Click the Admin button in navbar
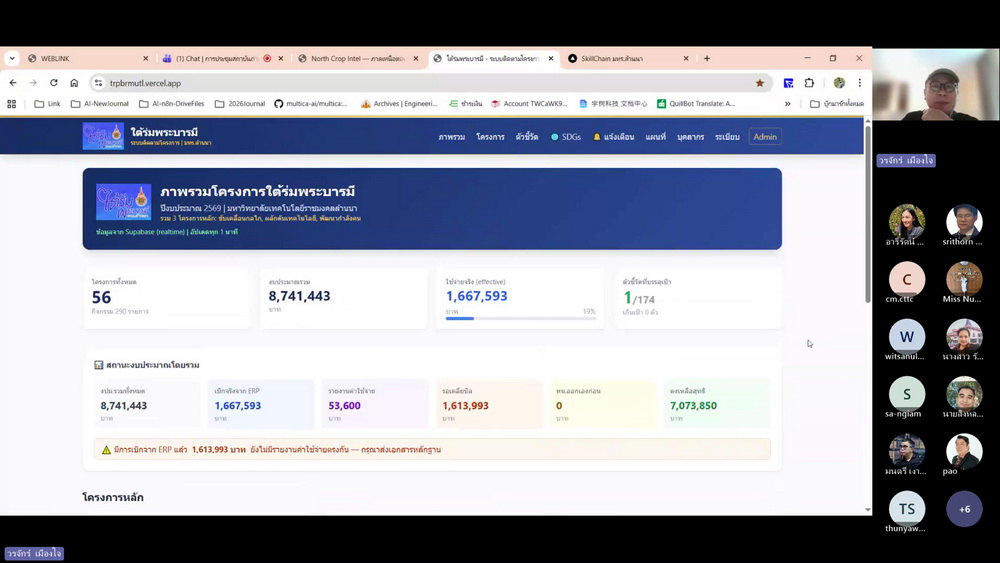This screenshot has height=563, width=1000. [x=765, y=137]
